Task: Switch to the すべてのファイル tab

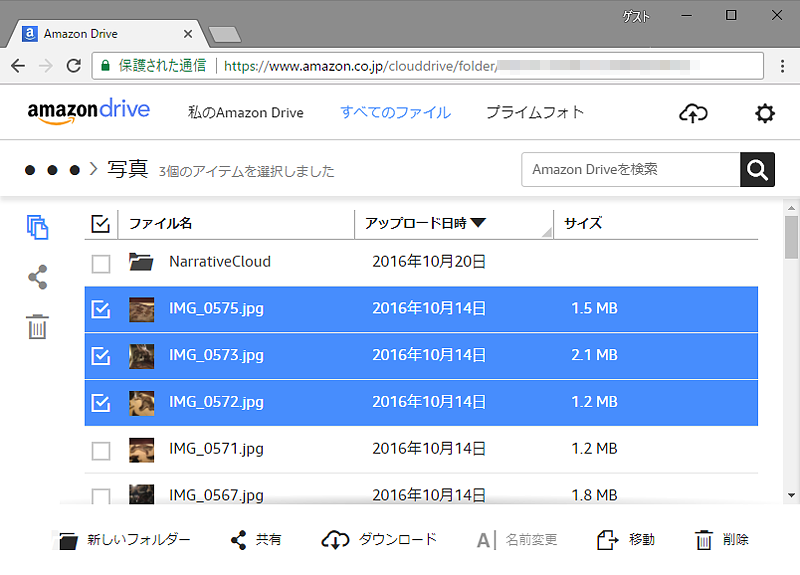Action: tap(395, 112)
